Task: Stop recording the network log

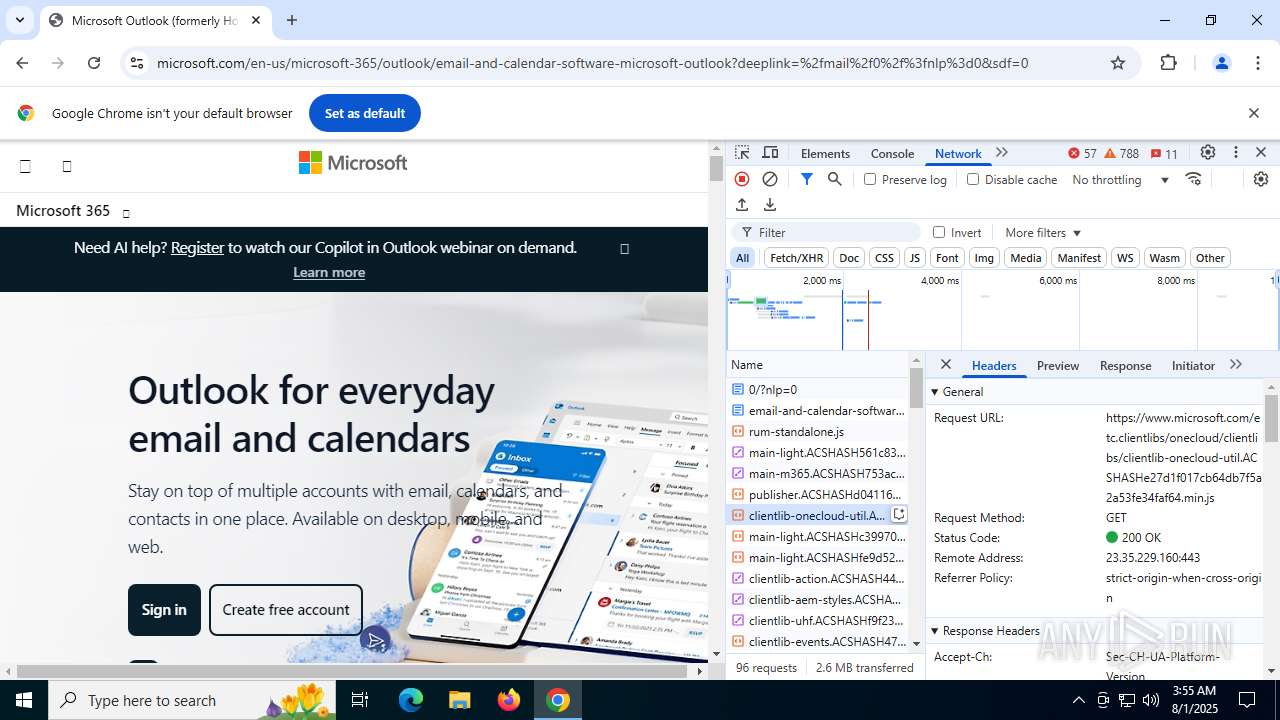Action: click(x=742, y=179)
